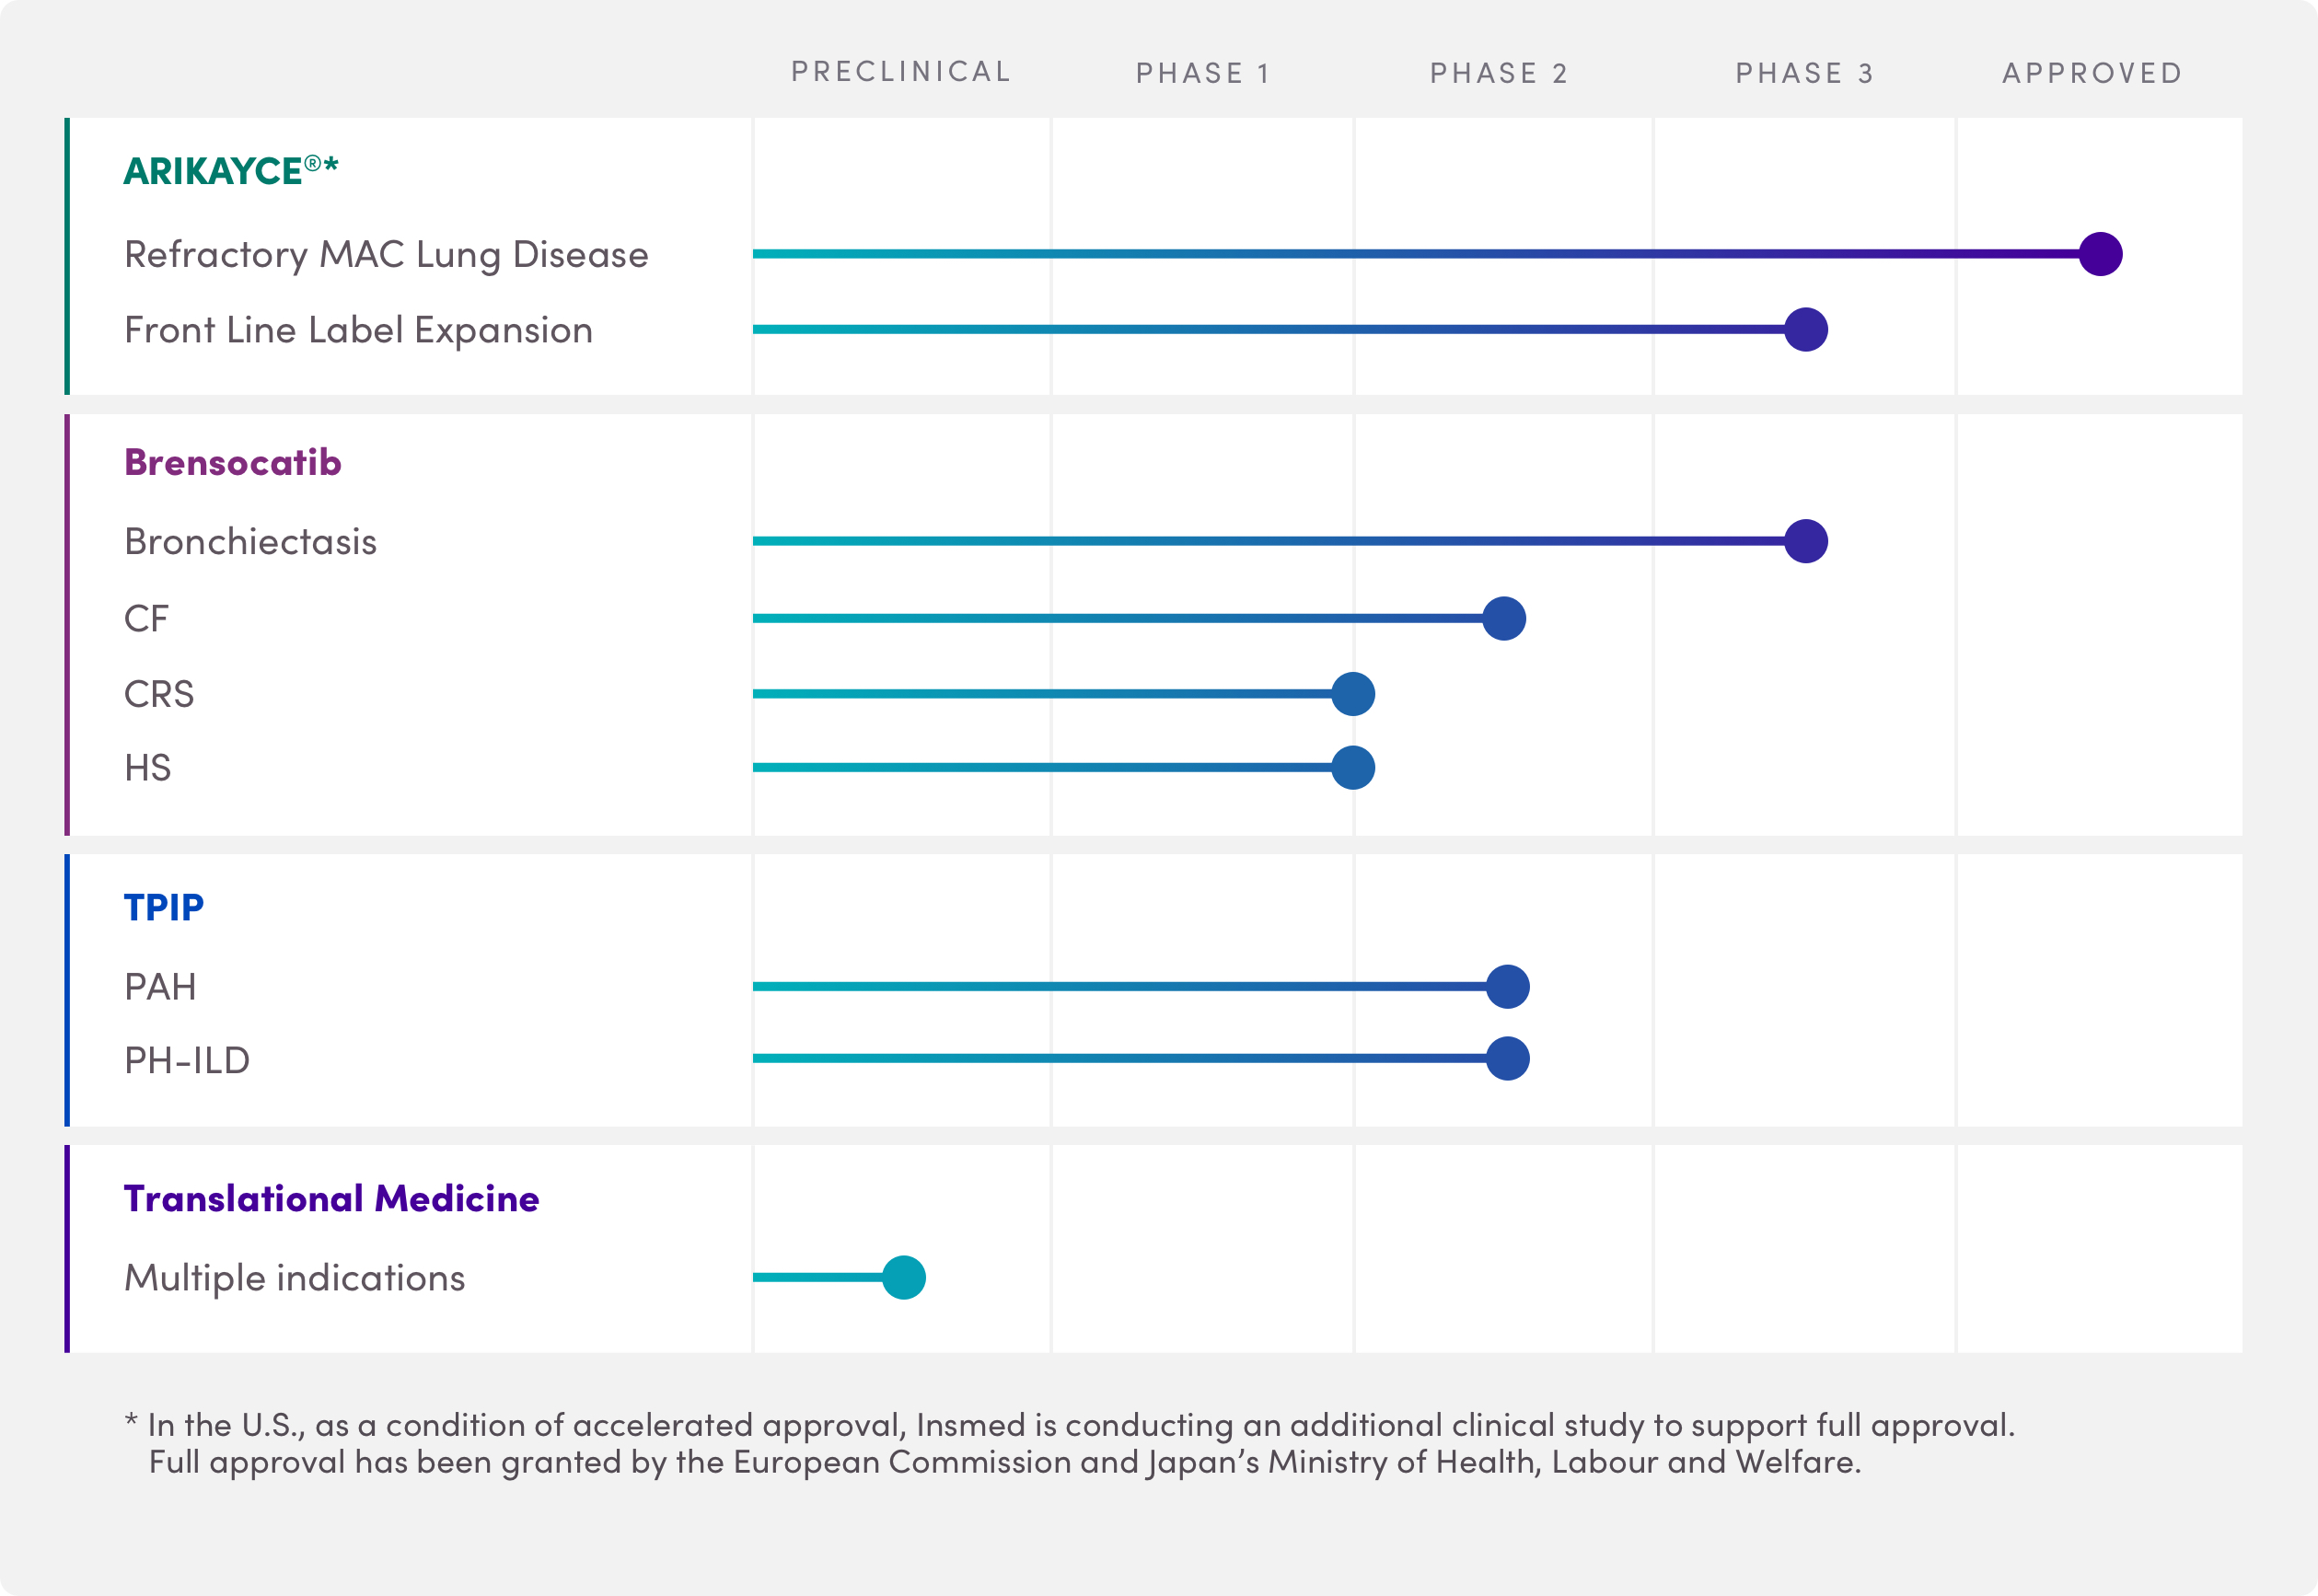This screenshot has width=2318, height=1596.
Task: Click the Refractory MAC Lung Disease endpoint dot
Action: click(x=2099, y=254)
